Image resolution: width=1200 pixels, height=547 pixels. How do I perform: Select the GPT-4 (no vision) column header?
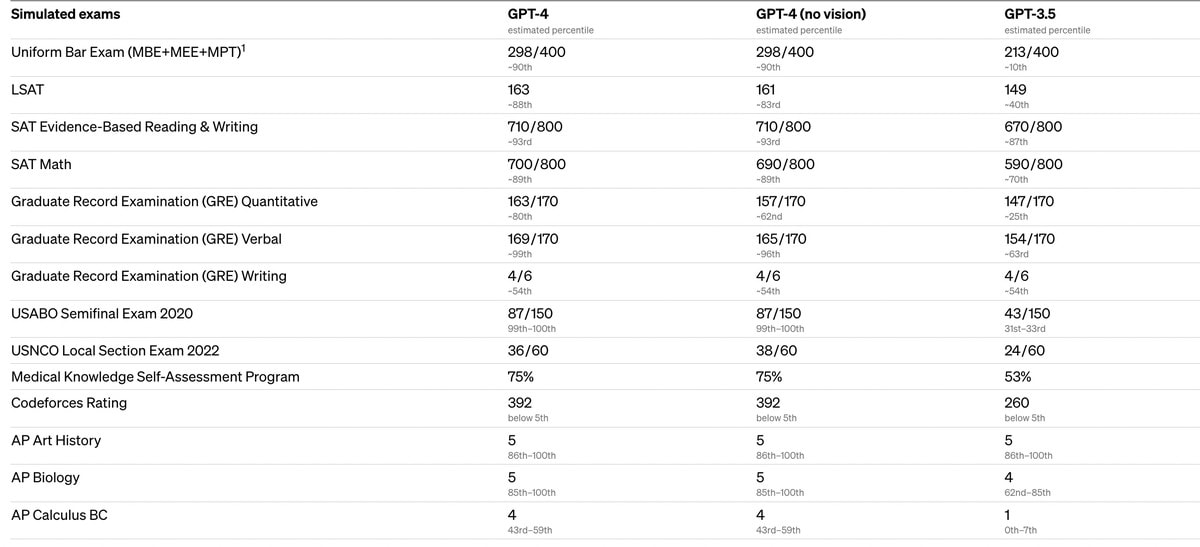(810, 14)
